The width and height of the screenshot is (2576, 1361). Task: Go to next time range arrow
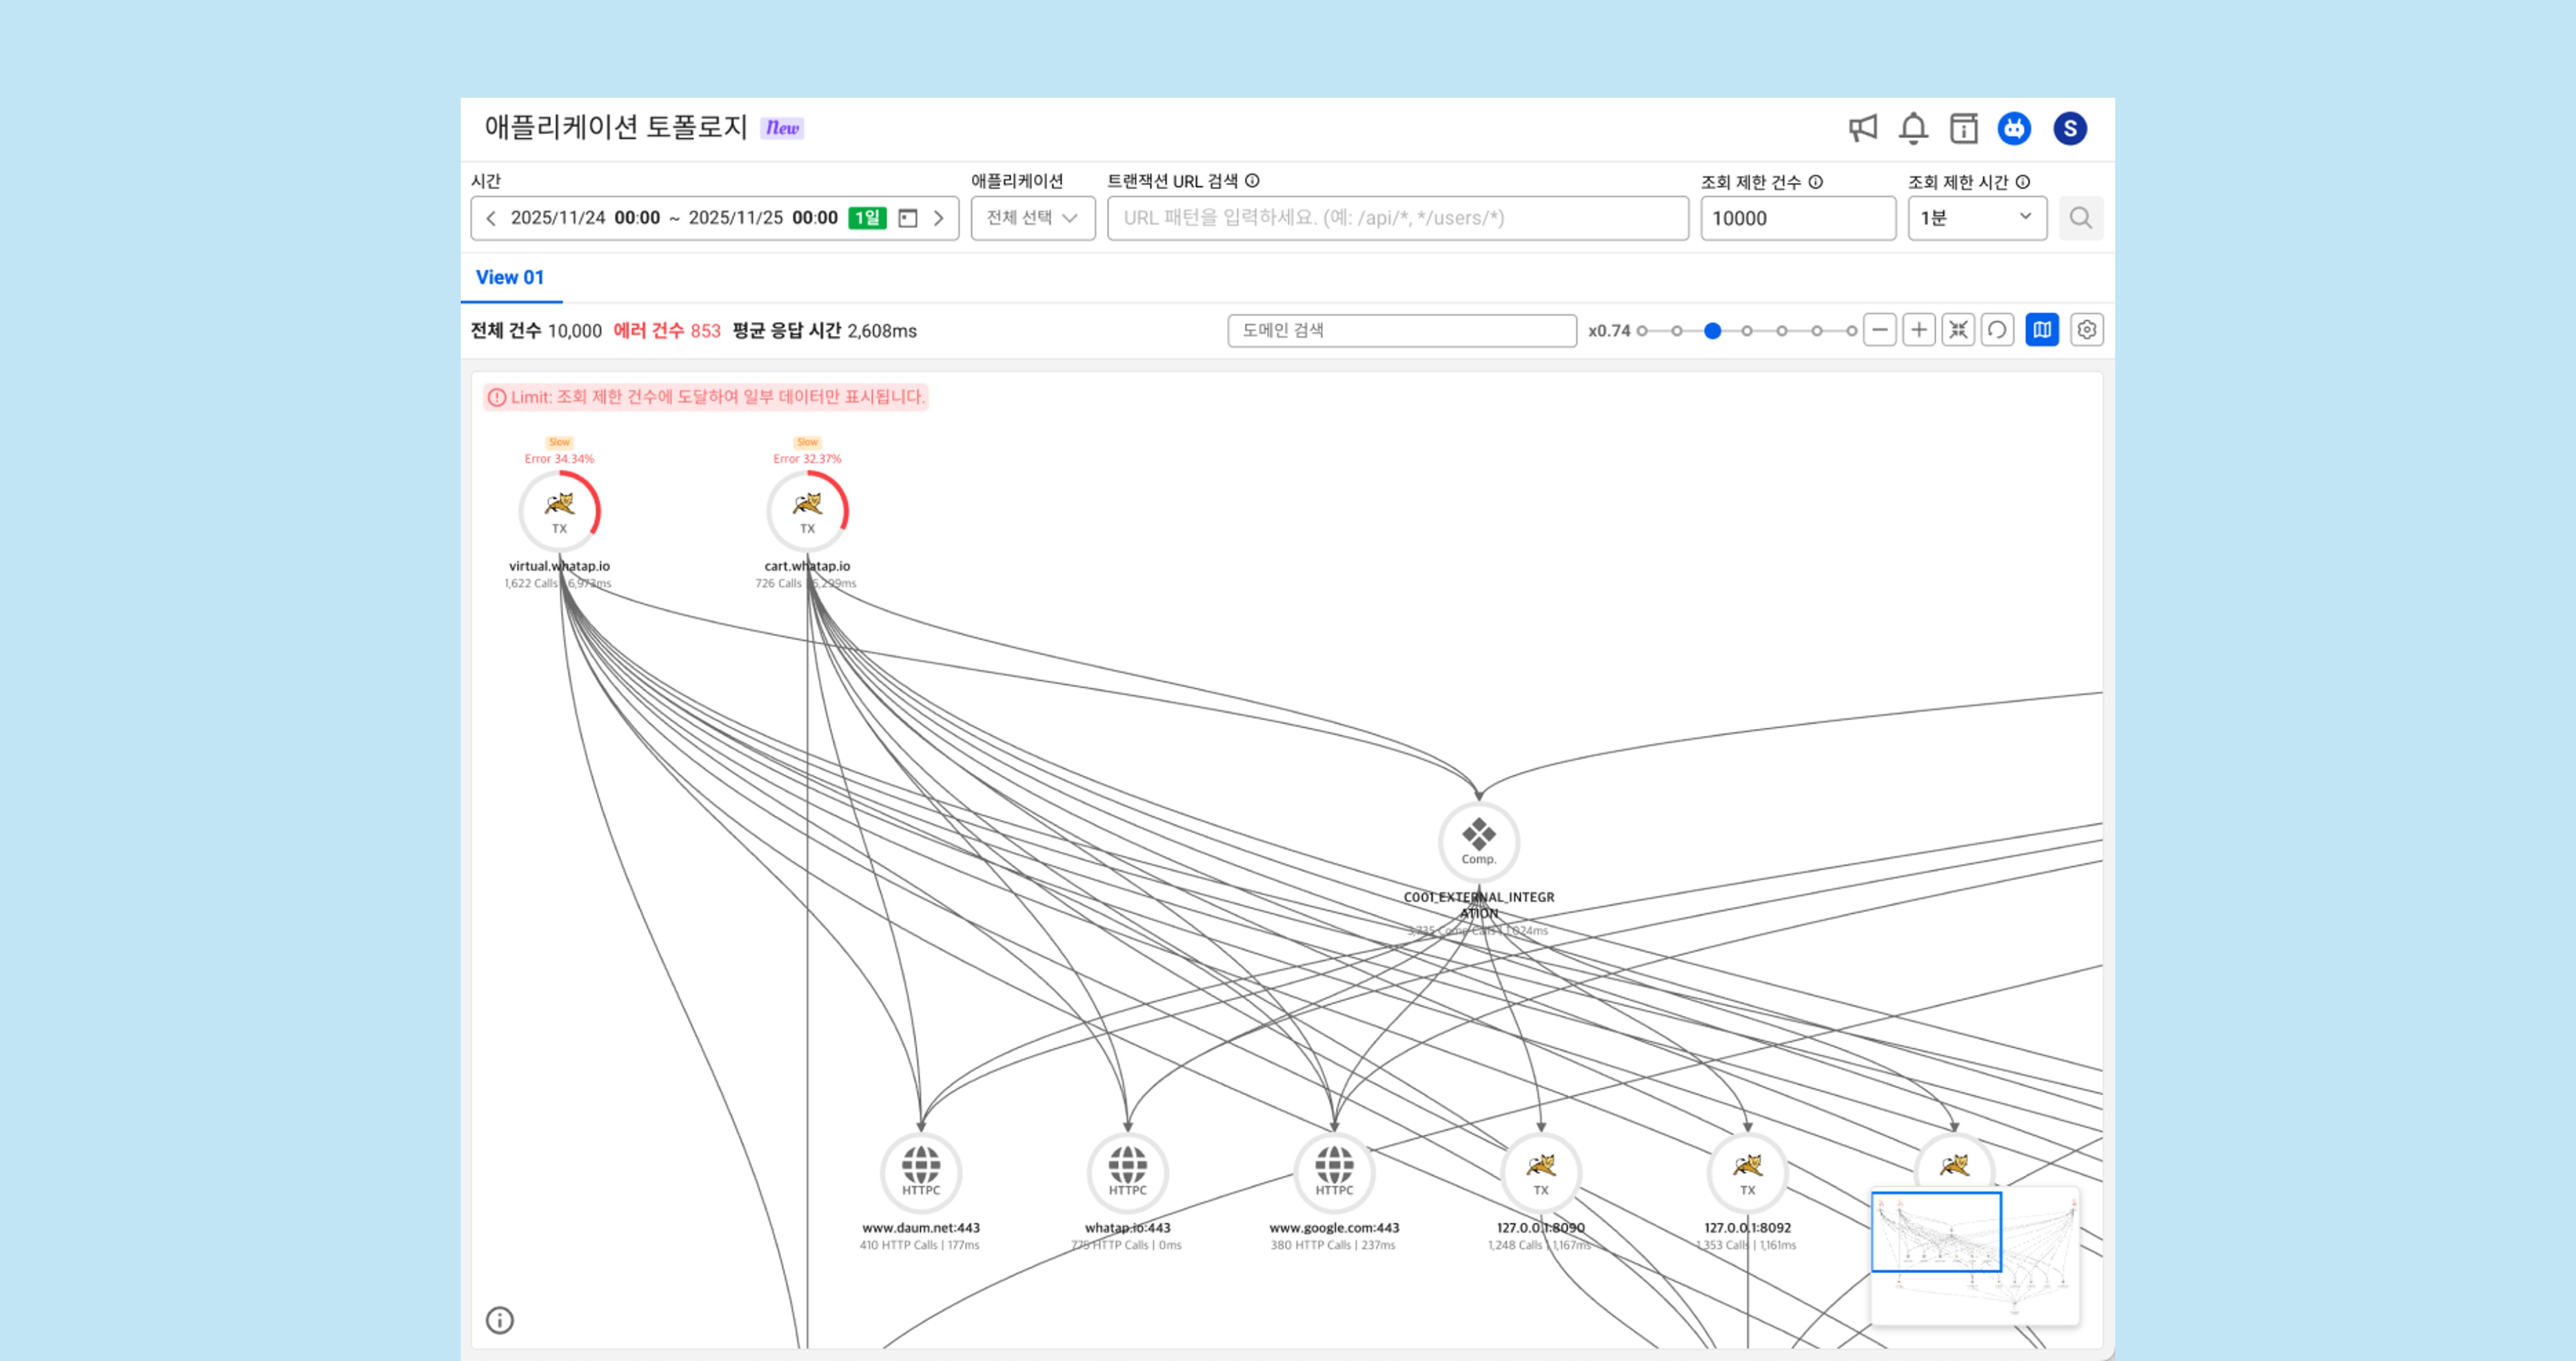[938, 218]
